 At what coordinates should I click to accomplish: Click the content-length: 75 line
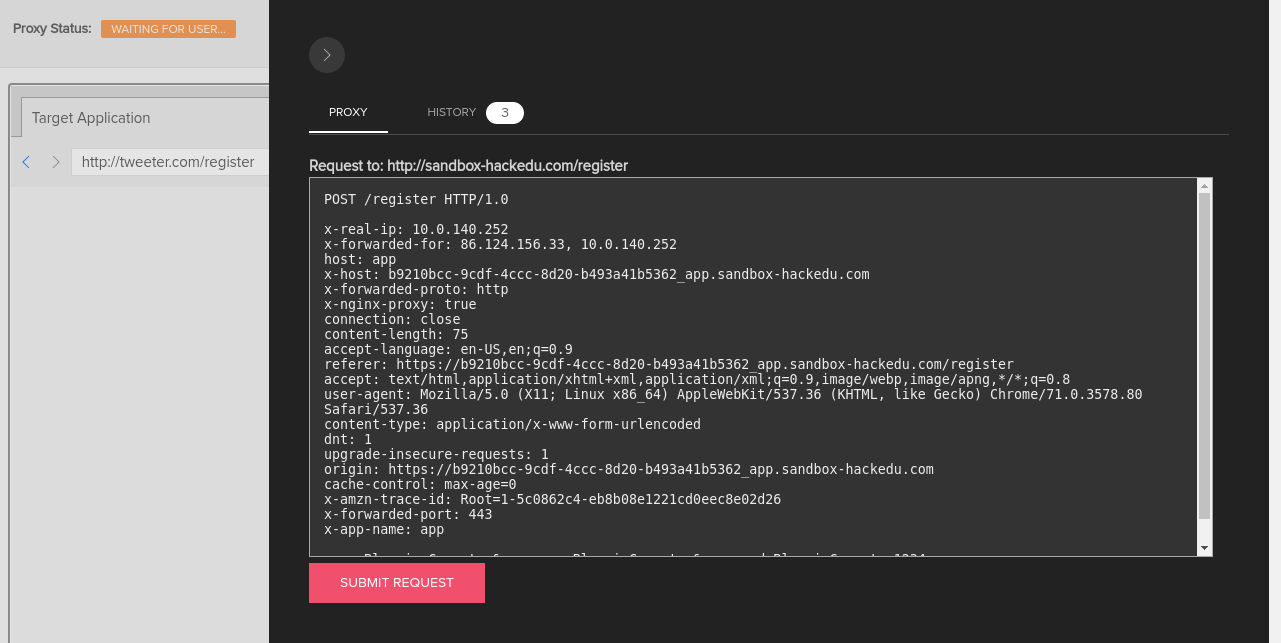(x=396, y=335)
